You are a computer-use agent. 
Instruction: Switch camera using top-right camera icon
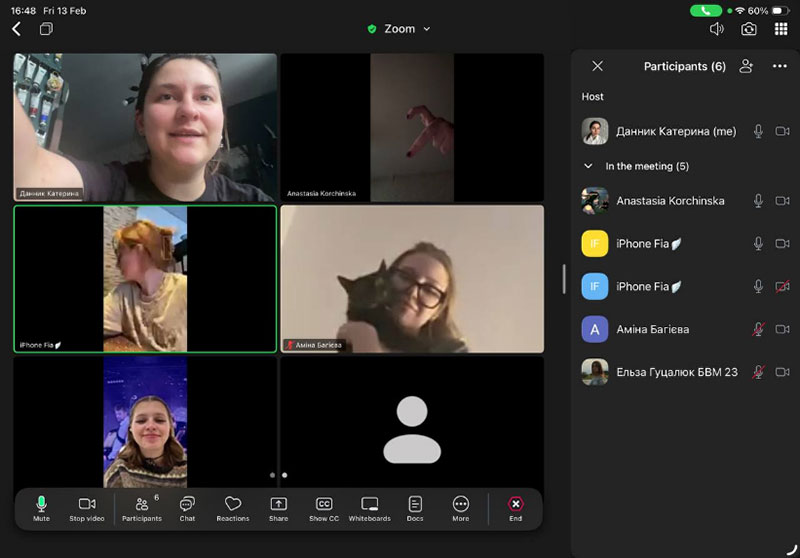(x=749, y=29)
